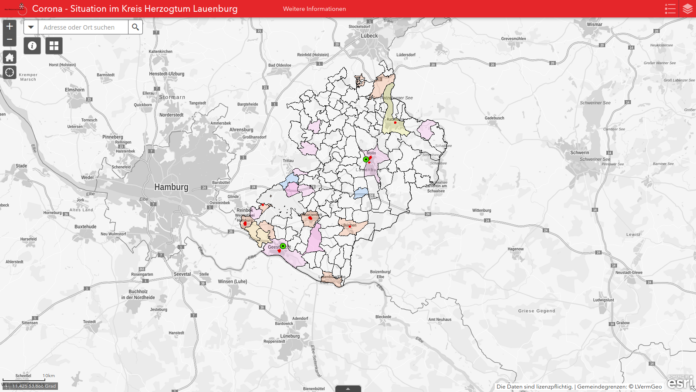Focus the address search field
The width and height of the screenshot is (696, 392).
(83, 27)
